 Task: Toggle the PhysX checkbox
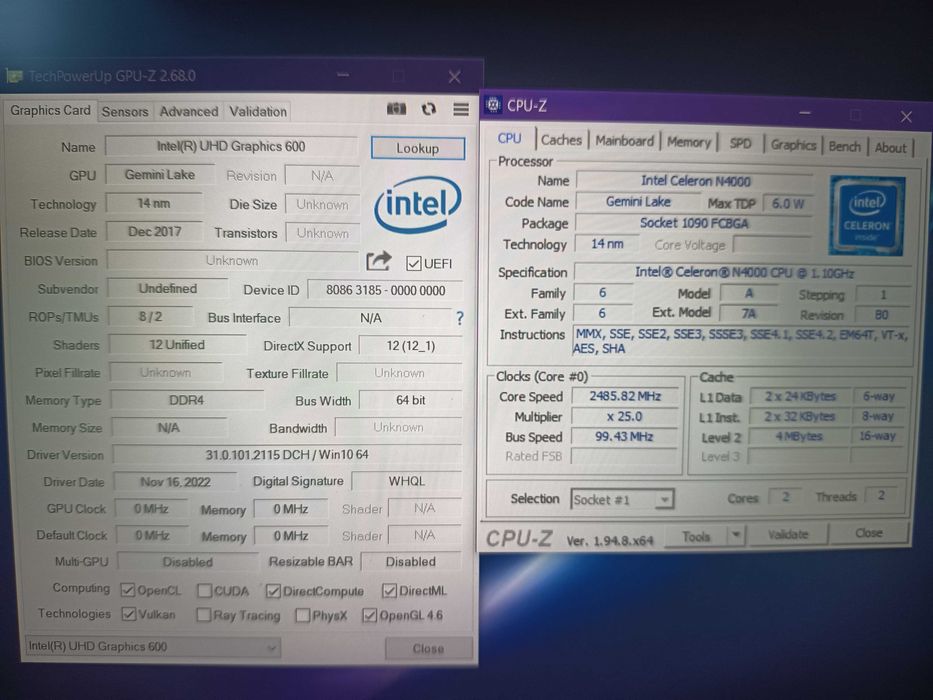tap(302, 615)
